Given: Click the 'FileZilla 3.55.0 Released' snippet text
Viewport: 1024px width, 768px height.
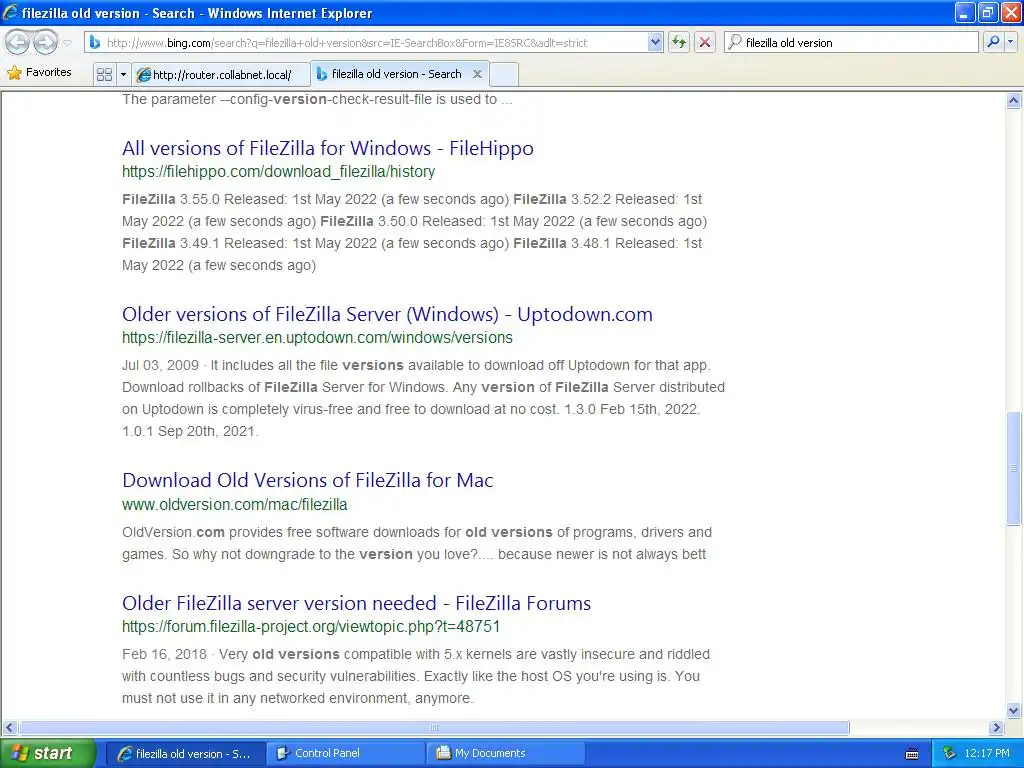Looking at the screenshot, I should (204, 199).
